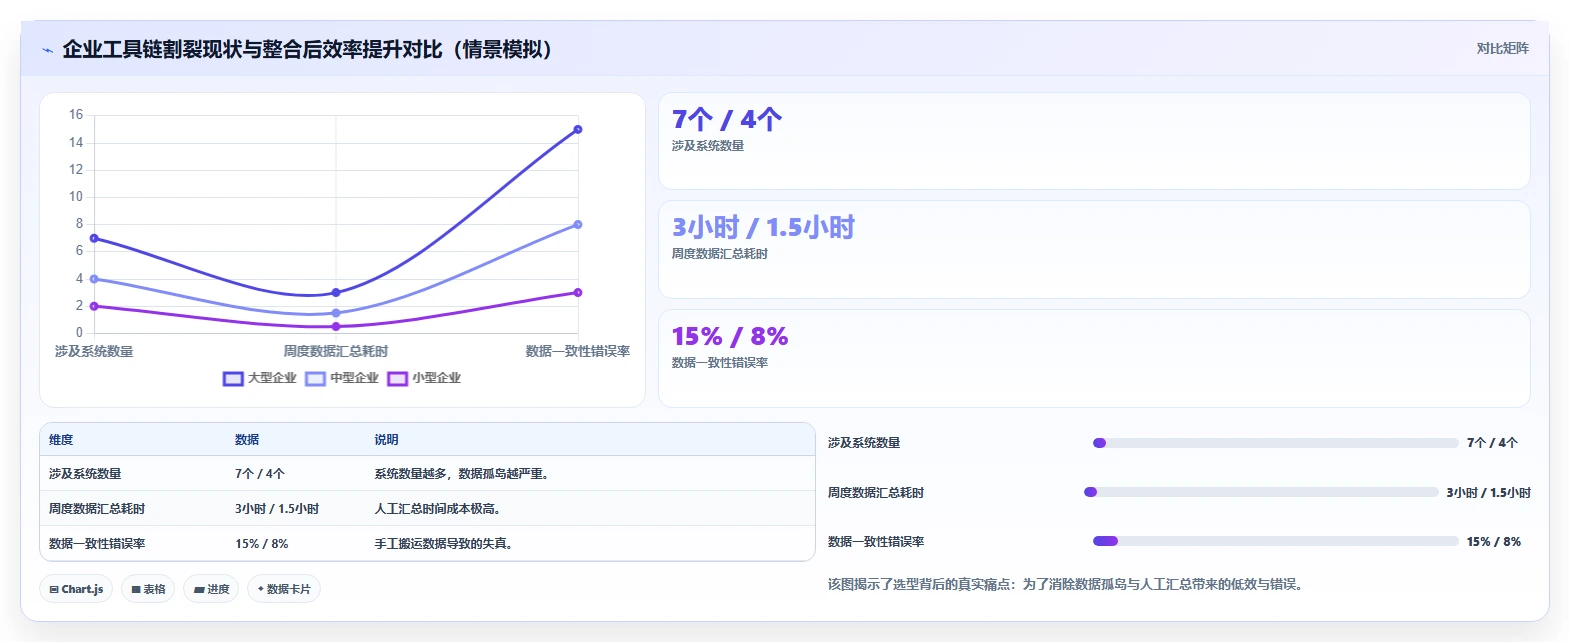Click the chart x-axis label 数据一致性错误率
Image resolution: width=1570 pixels, height=642 pixels.
coord(578,352)
